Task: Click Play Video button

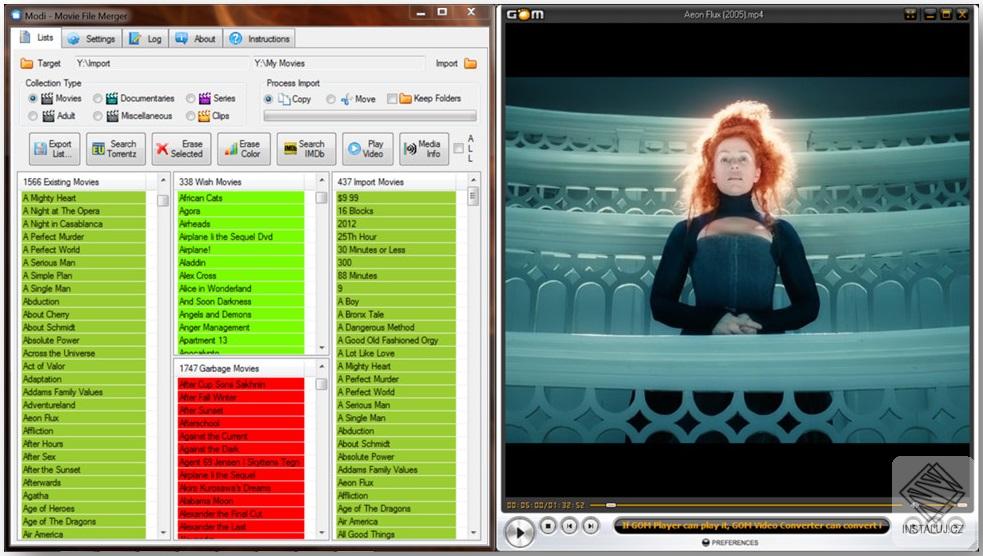Action: (x=367, y=149)
